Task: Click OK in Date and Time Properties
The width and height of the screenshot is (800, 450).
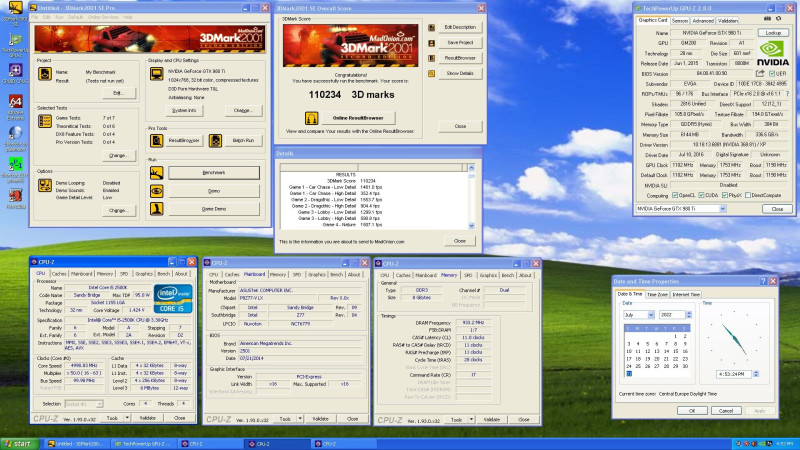Action: pos(692,411)
